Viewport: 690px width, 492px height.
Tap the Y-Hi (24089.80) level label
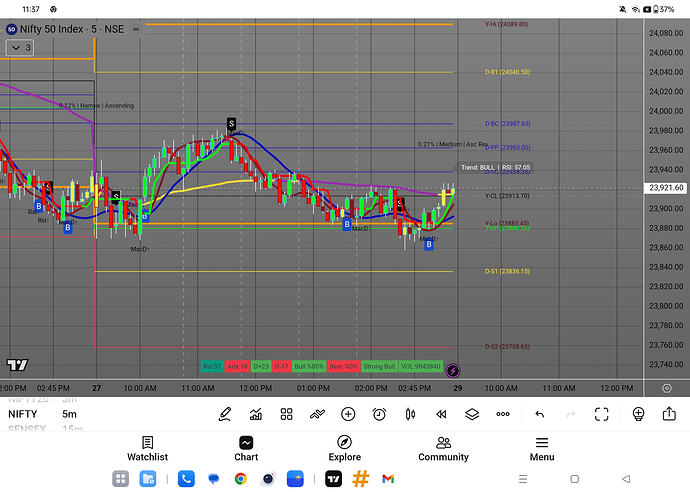(x=506, y=24)
